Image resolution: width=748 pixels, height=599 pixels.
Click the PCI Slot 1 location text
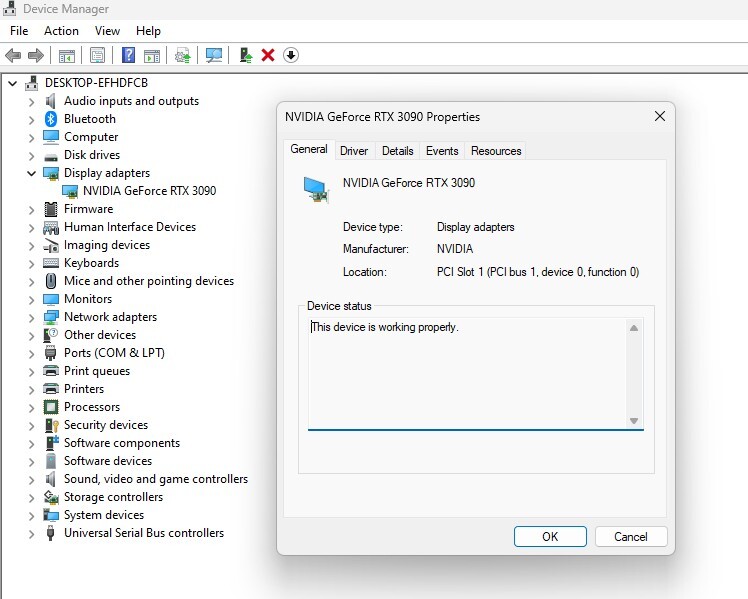pos(538,272)
